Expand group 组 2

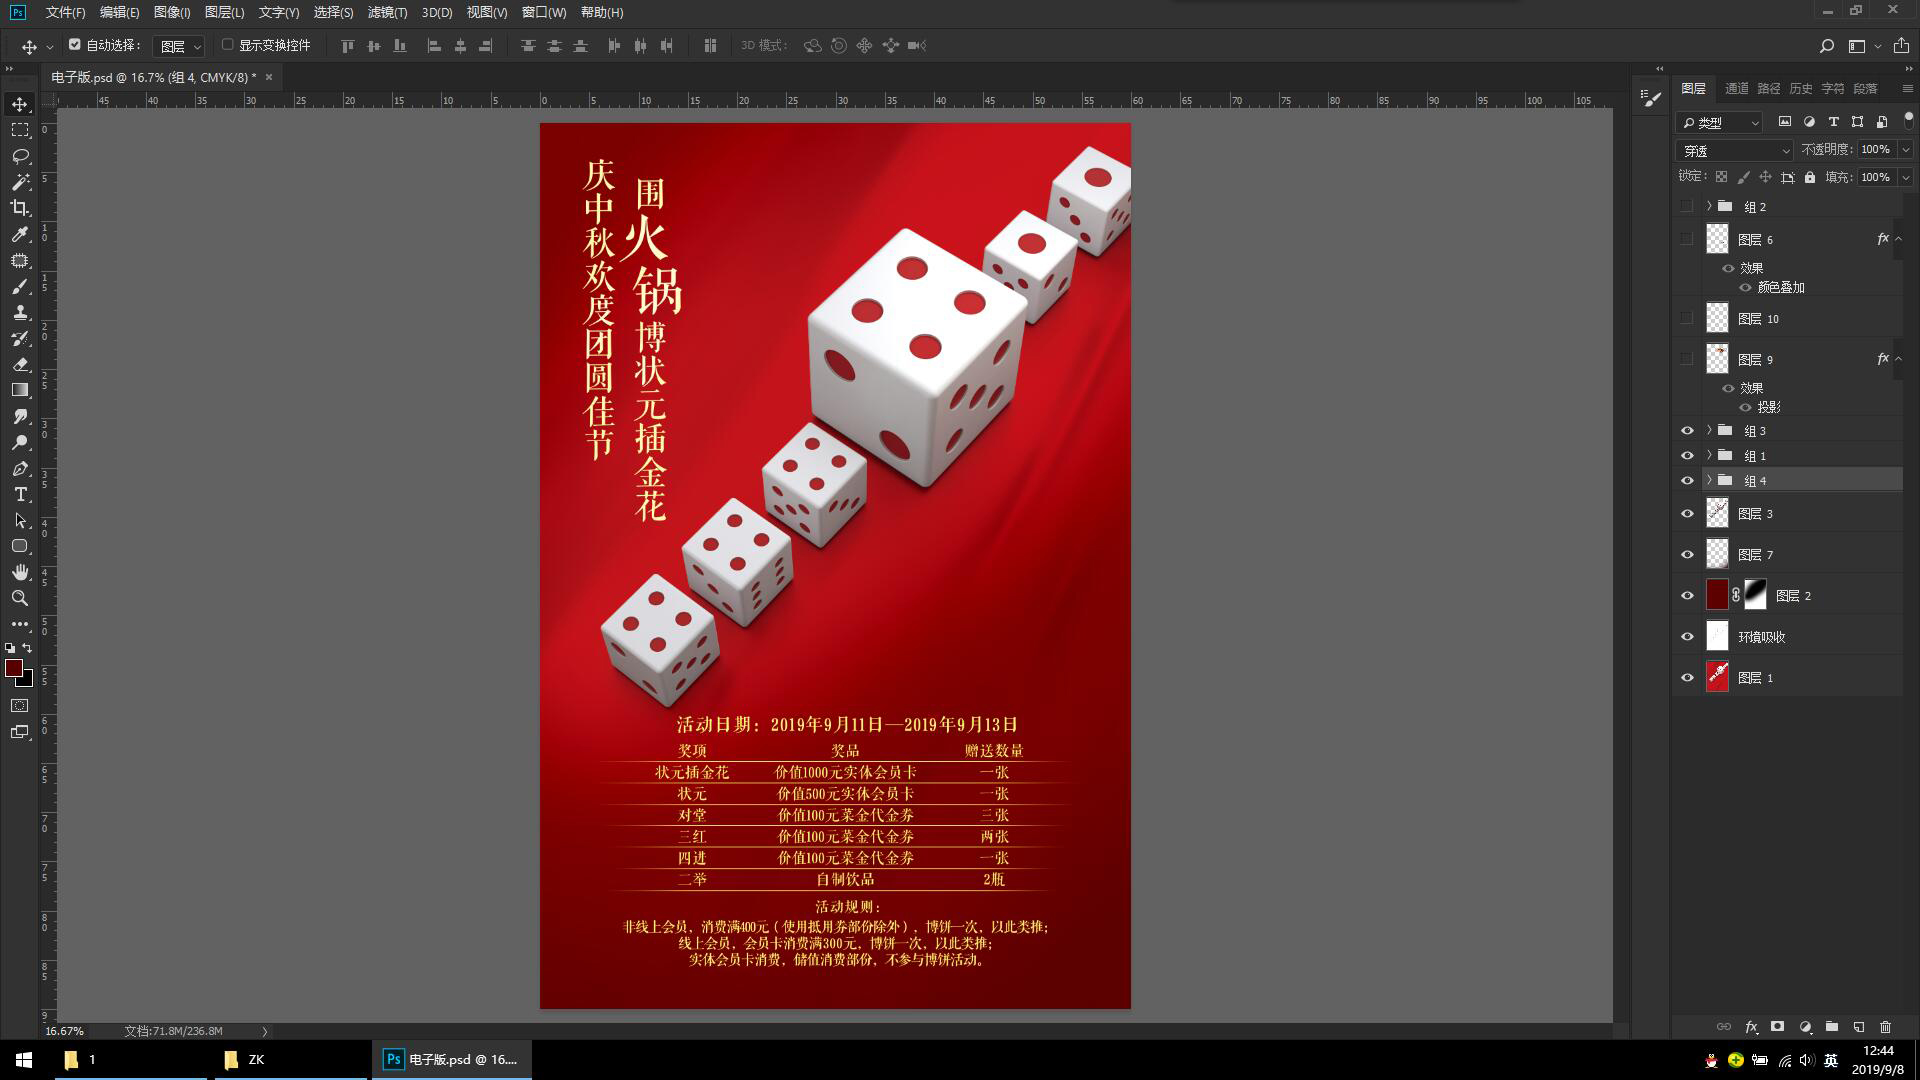(x=1709, y=206)
